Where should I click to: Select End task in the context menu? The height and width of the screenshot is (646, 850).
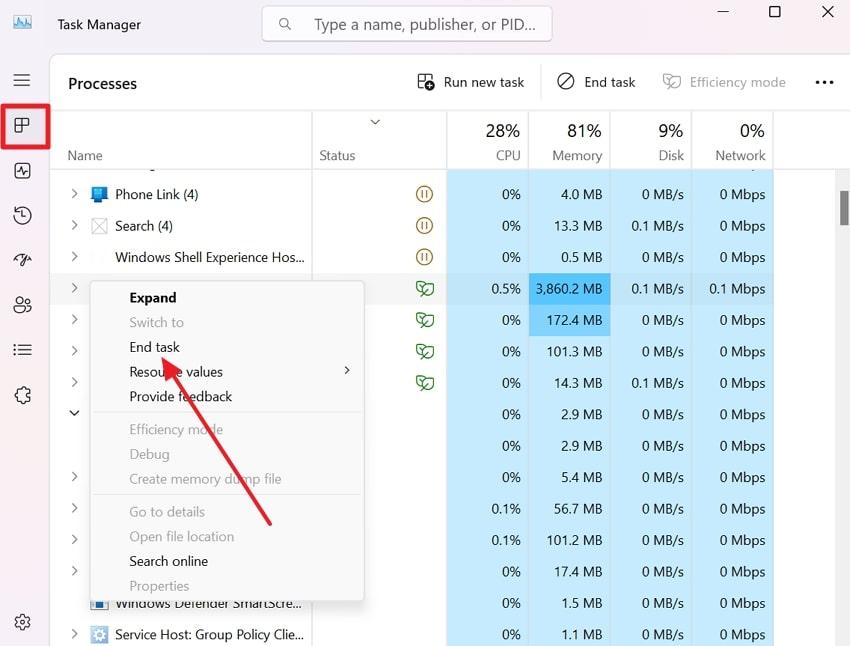tap(152, 347)
